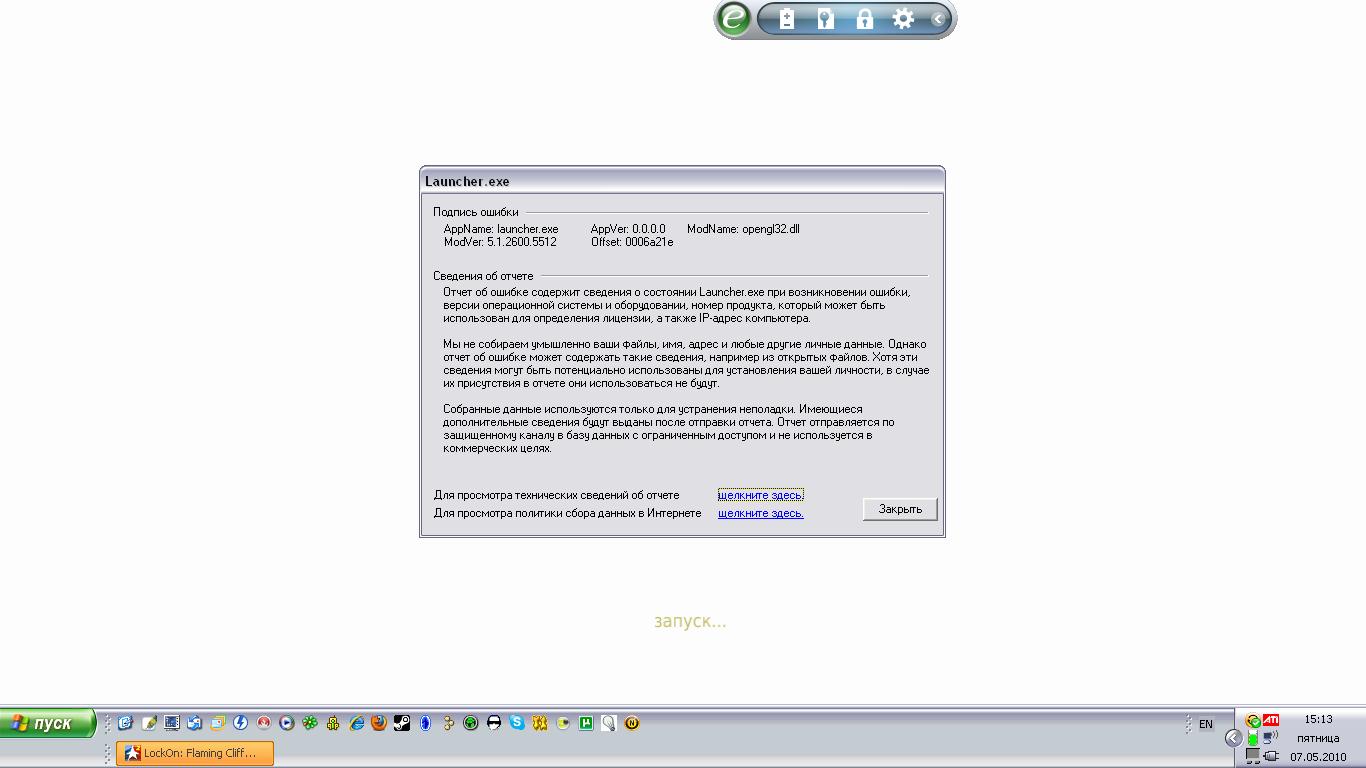The image size is (1366, 768).
Task: Click the taskbar clock showing 15:13
Action: click(x=1318, y=719)
